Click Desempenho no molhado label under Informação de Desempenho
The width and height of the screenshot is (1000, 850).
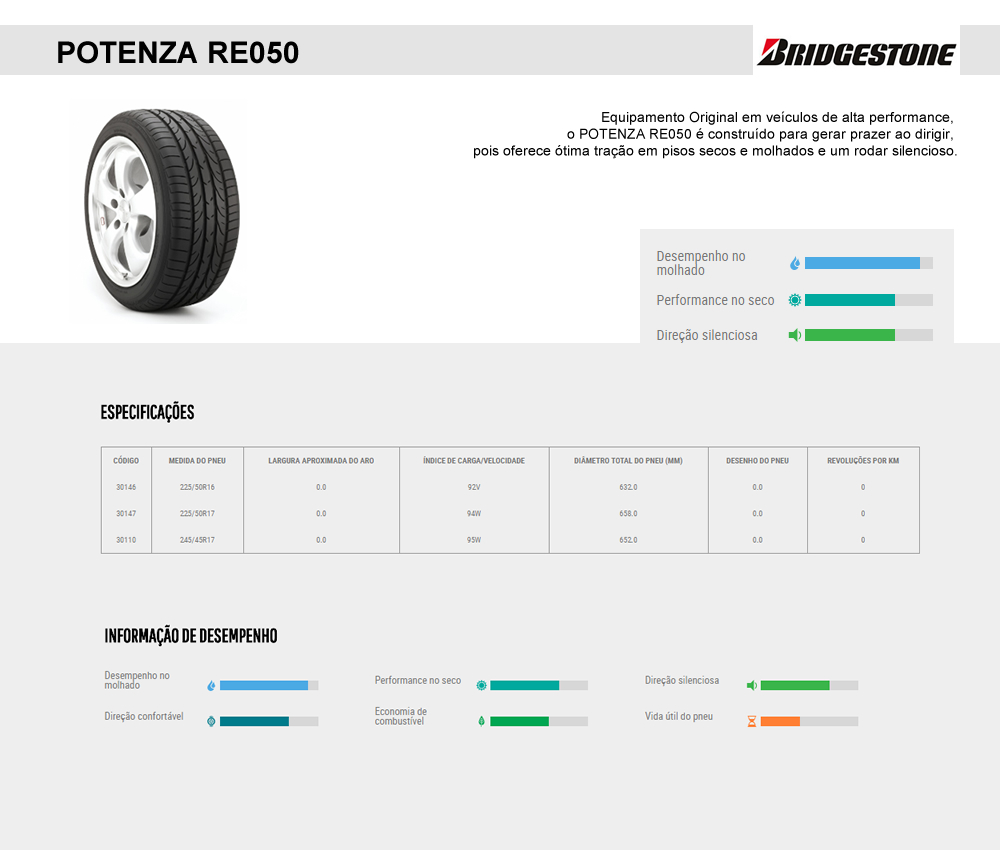pyautogui.click(x=137, y=680)
